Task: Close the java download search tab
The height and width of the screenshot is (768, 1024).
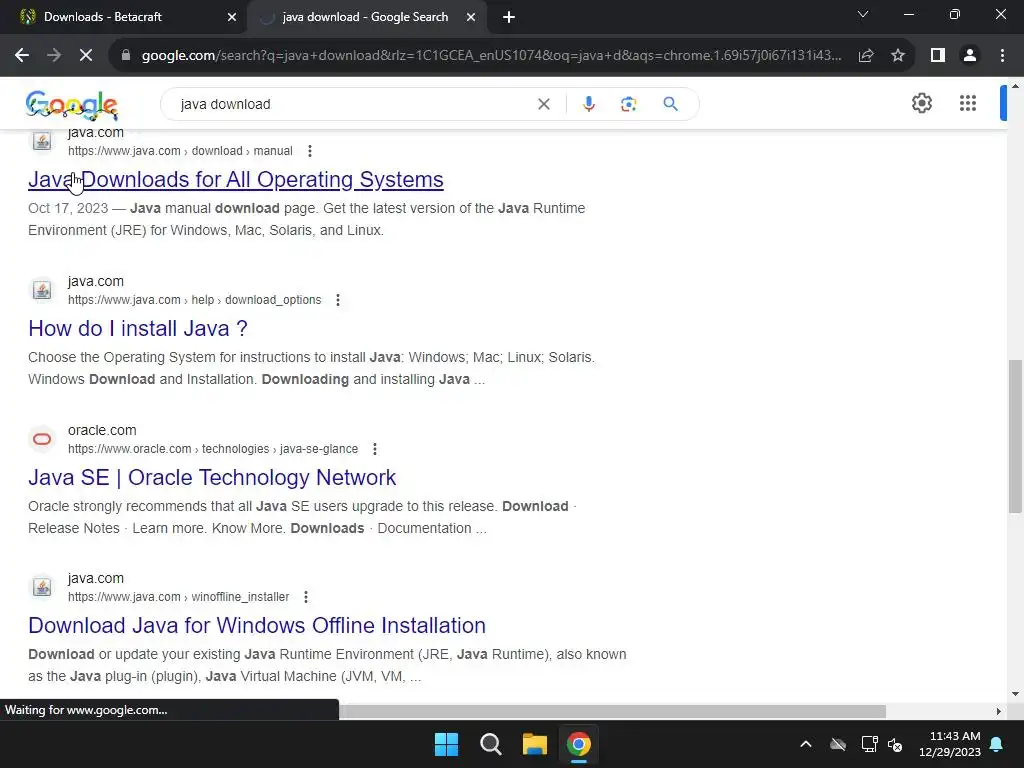Action: [471, 17]
